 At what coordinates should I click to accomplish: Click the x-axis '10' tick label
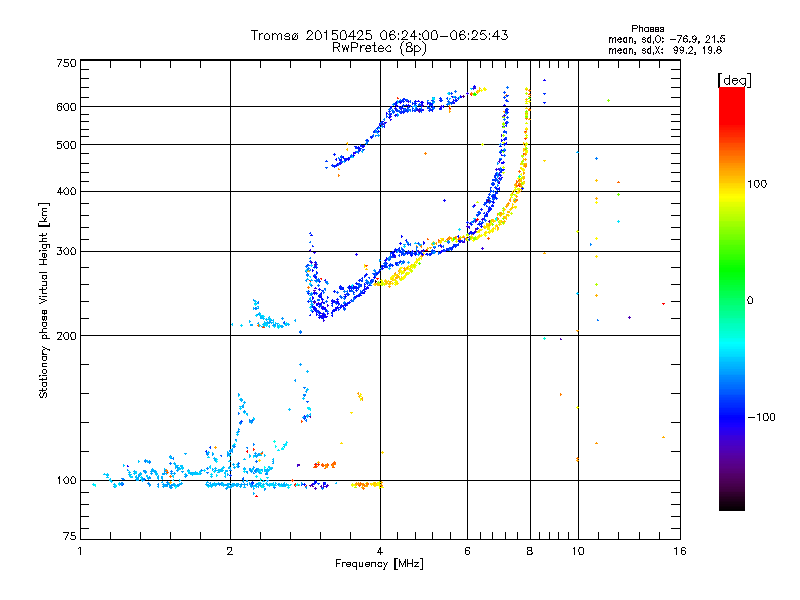(578, 551)
